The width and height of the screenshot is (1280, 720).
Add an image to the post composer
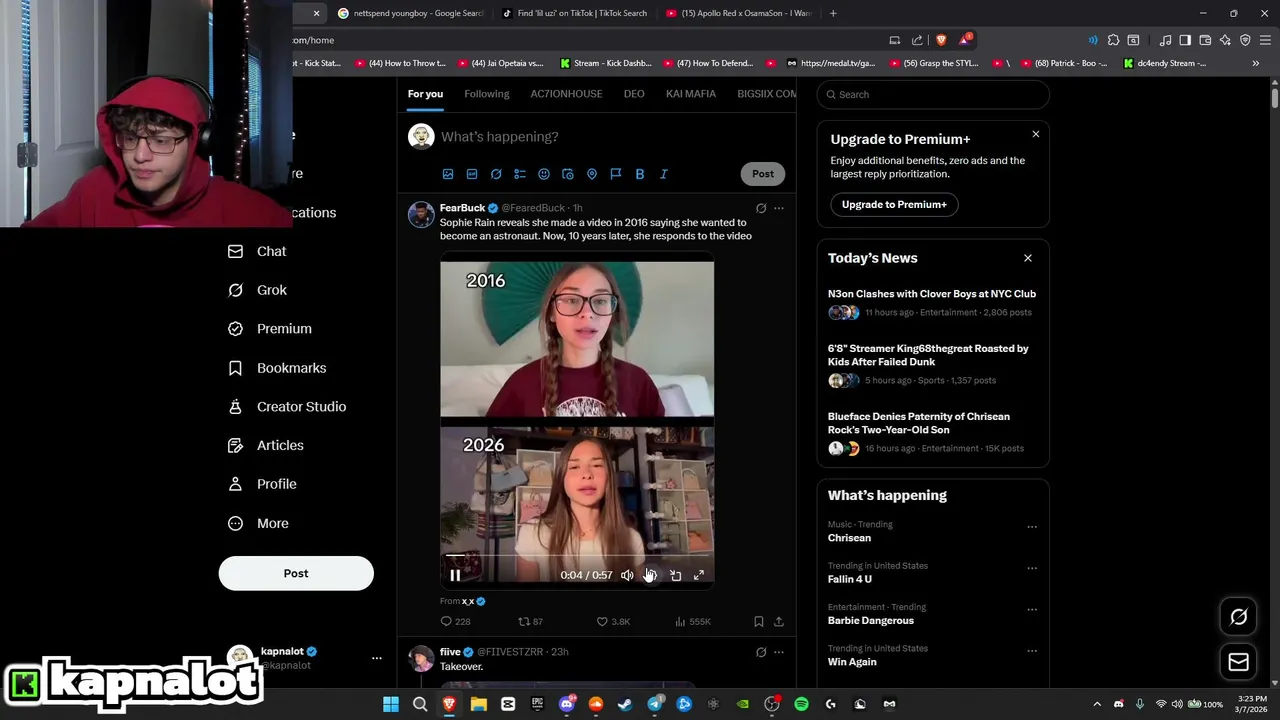(x=448, y=174)
